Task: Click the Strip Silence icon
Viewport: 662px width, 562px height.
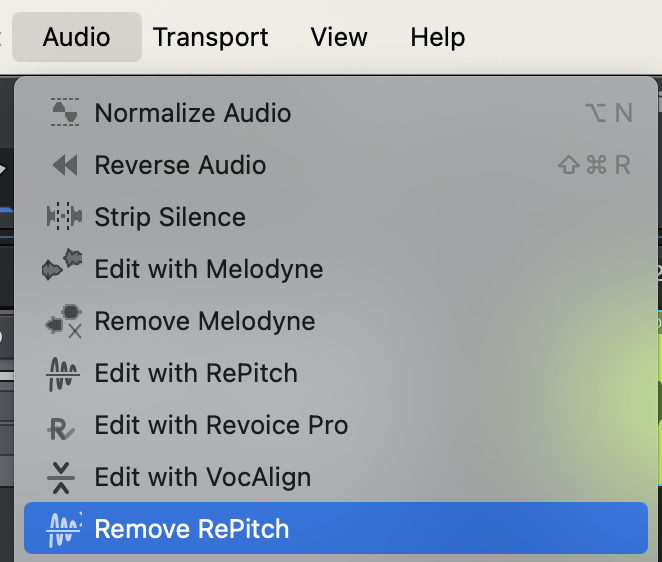Action: coord(64,217)
